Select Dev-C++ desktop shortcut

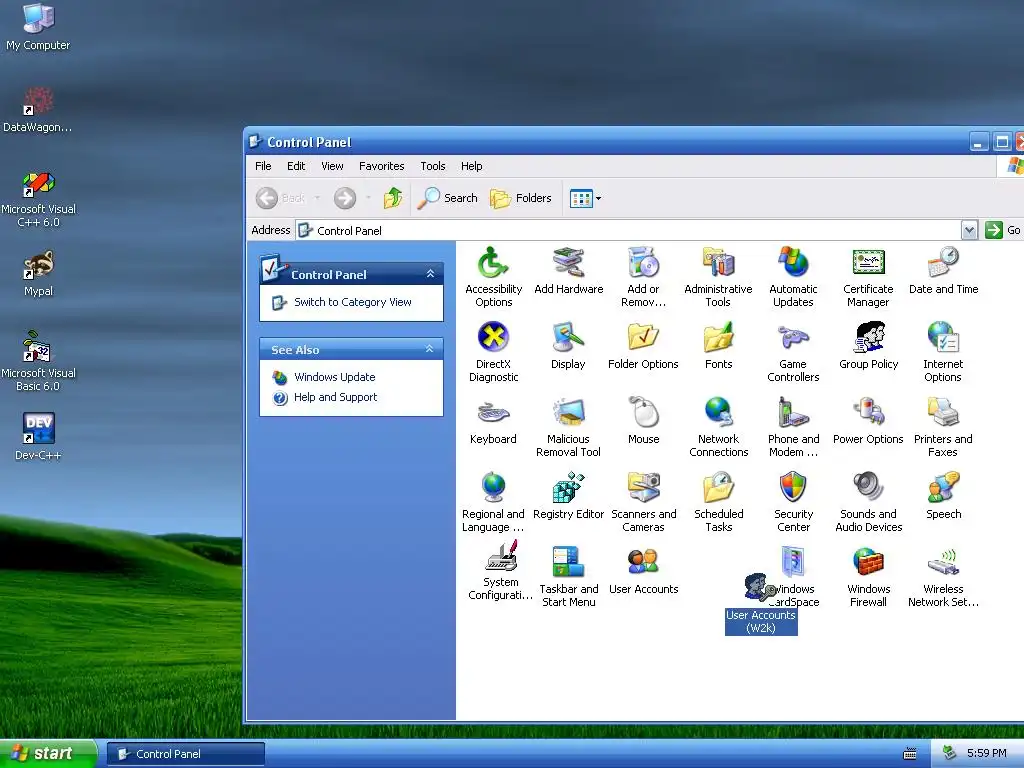point(38,437)
